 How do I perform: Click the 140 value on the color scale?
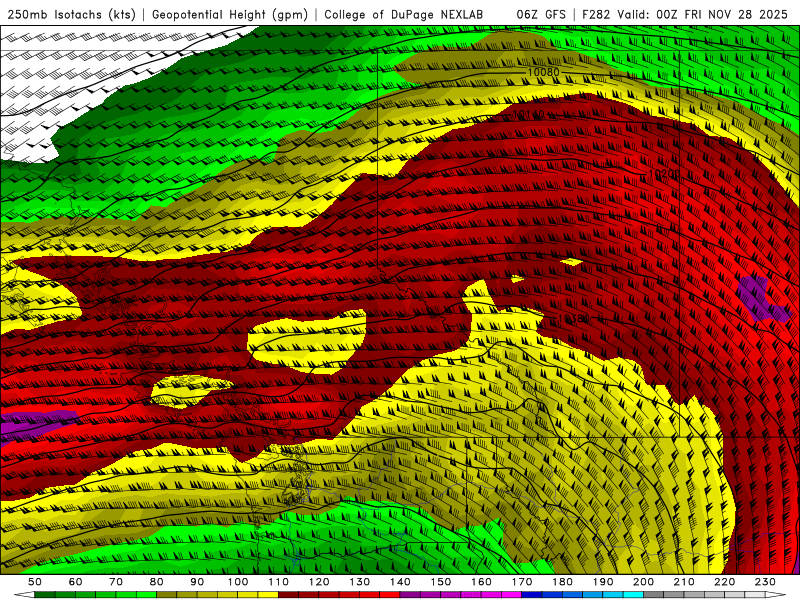pos(400,582)
